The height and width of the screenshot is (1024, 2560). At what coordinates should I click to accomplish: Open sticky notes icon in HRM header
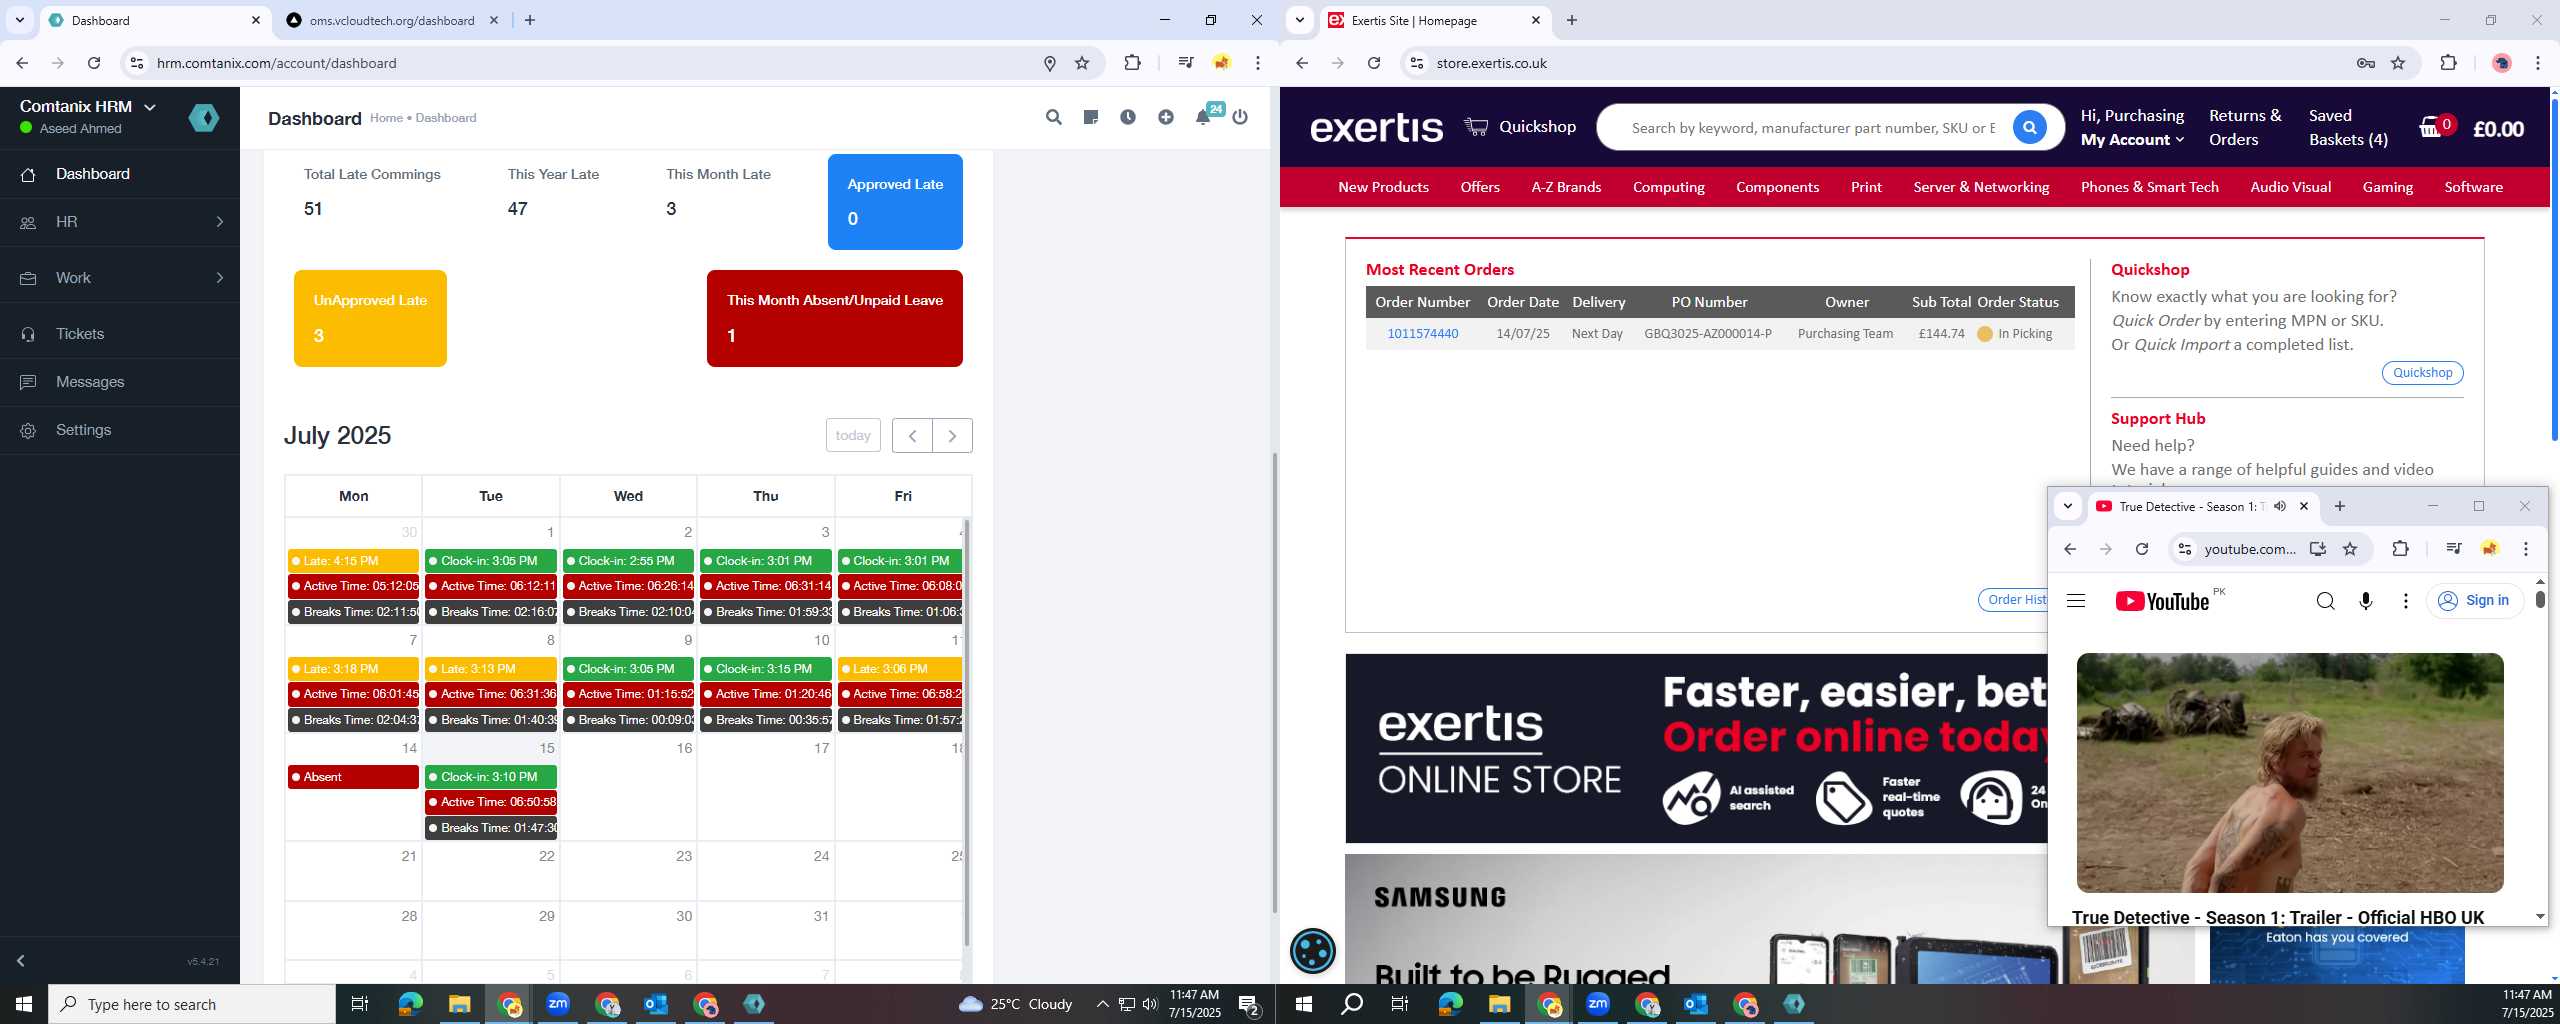pyautogui.click(x=1091, y=117)
